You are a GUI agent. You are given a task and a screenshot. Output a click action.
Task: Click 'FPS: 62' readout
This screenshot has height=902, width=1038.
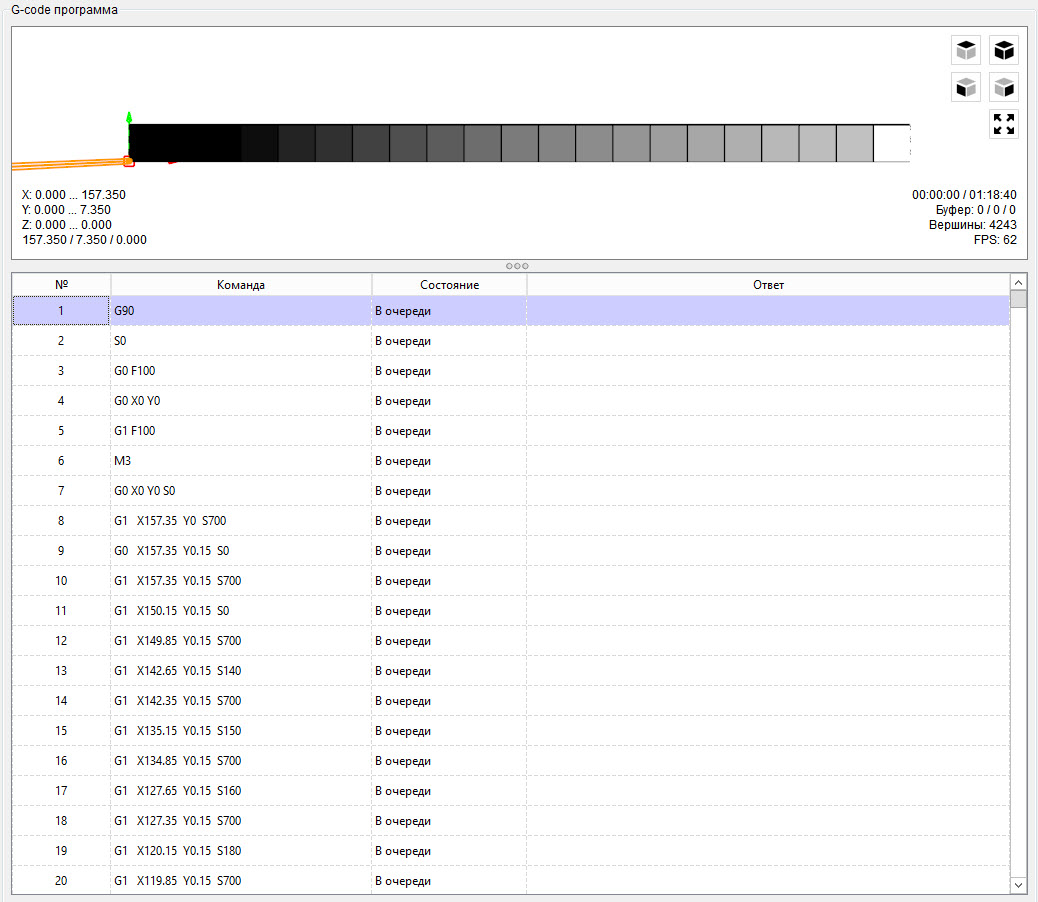pos(995,240)
